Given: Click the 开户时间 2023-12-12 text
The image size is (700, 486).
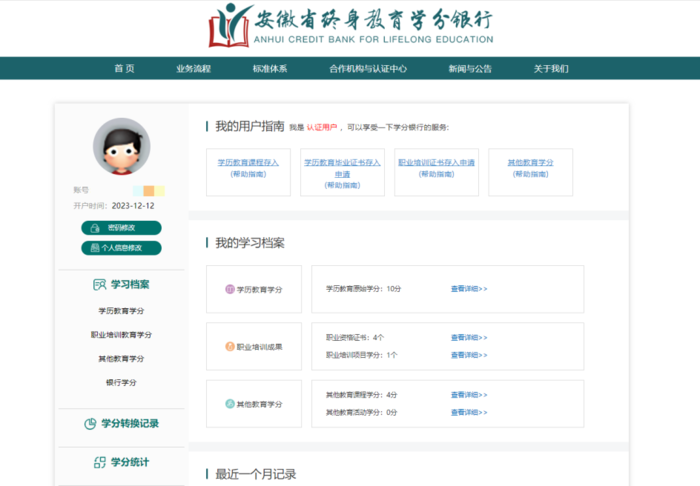Looking at the screenshot, I should point(114,206).
